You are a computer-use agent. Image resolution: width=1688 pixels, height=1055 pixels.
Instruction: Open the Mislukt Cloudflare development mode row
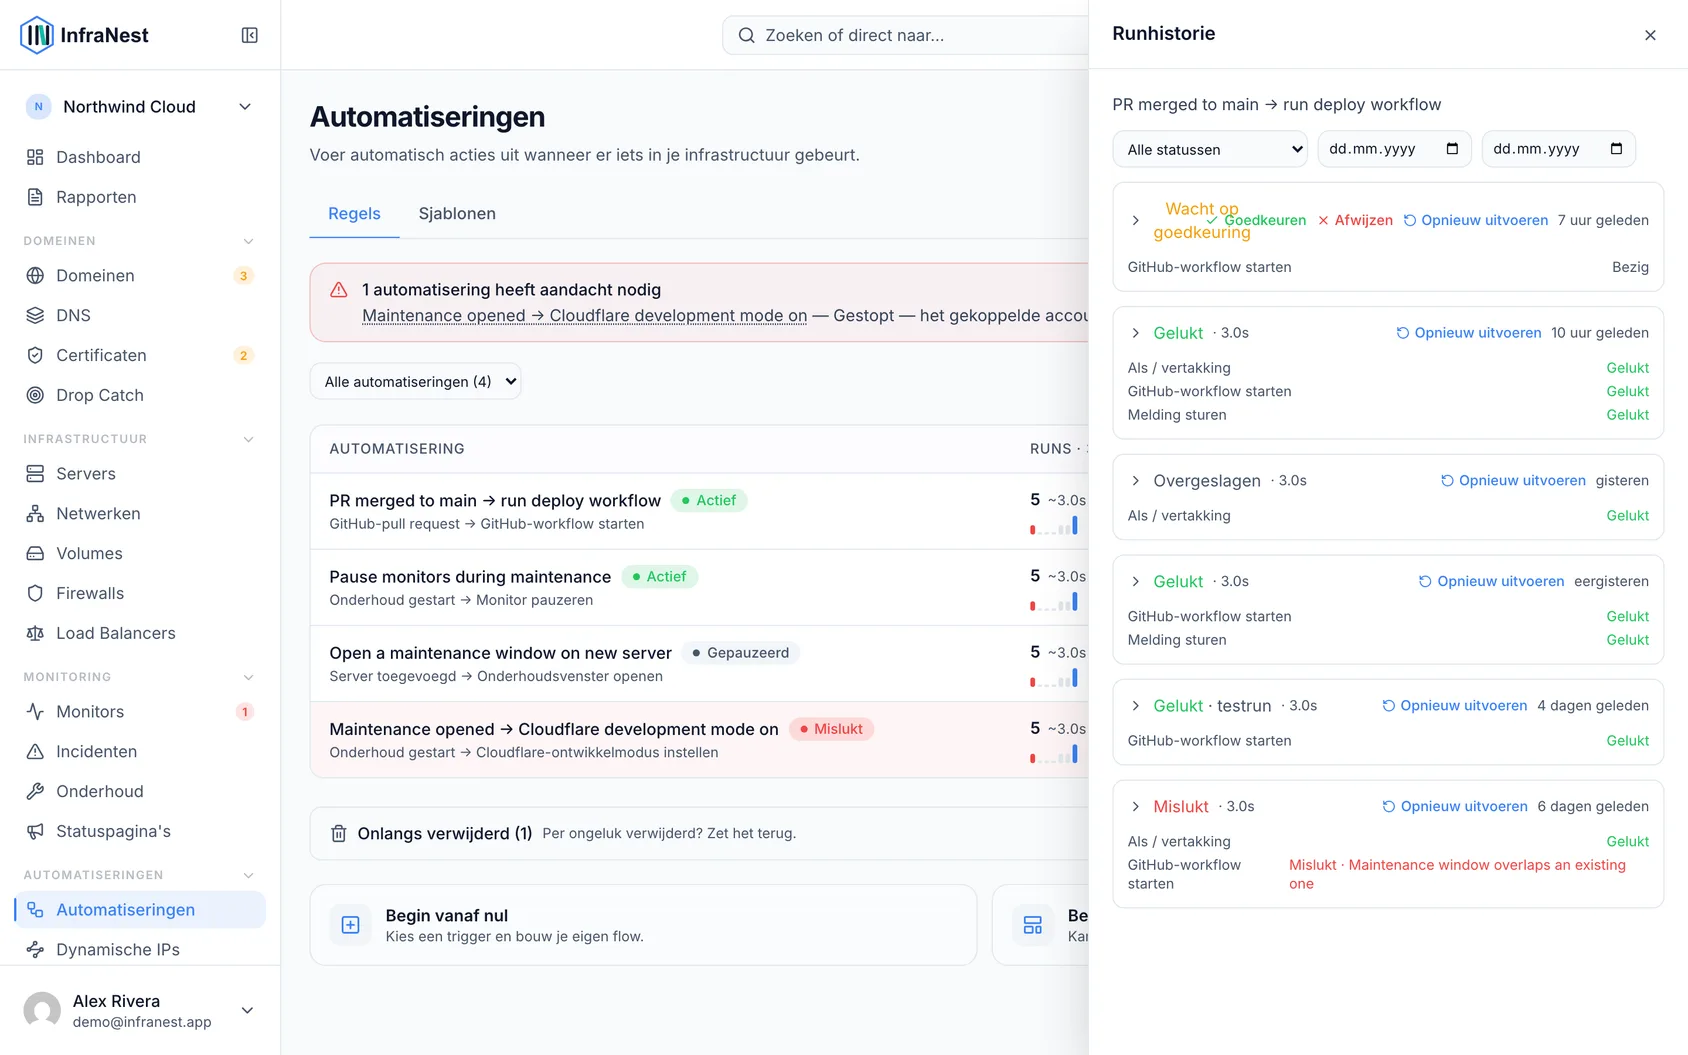point(700,740)
